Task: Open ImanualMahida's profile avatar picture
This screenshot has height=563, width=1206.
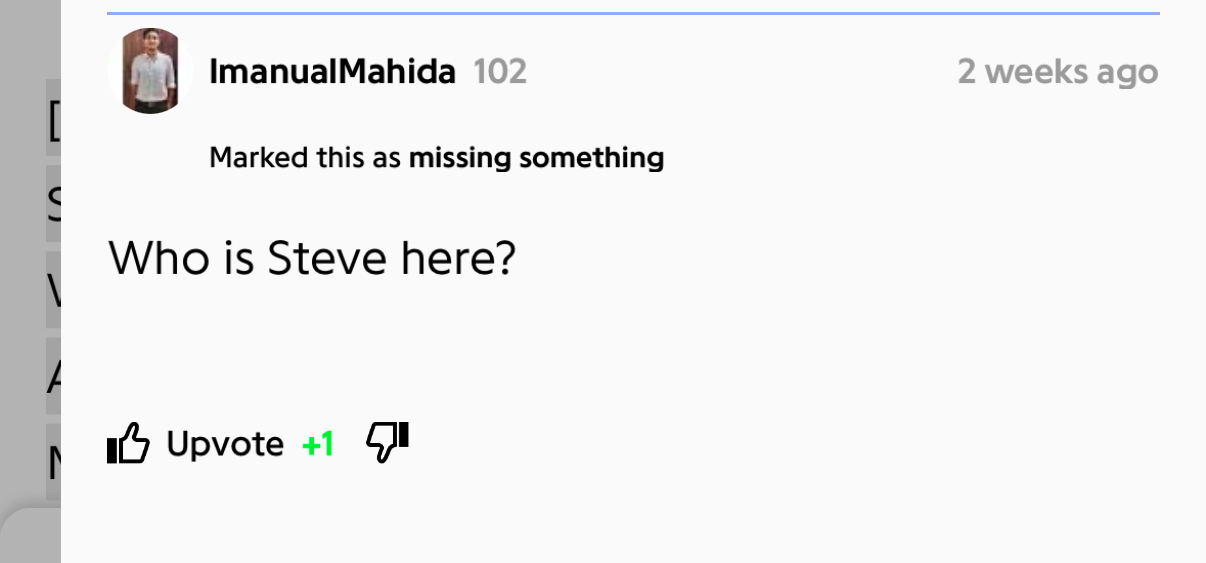Action: [151, 71]
